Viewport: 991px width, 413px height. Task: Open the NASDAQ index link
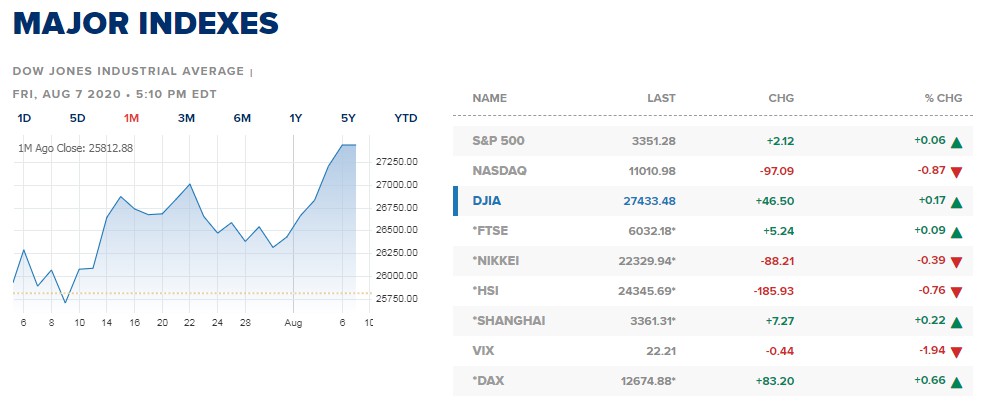pyautogui.click(x=499, y=171)
